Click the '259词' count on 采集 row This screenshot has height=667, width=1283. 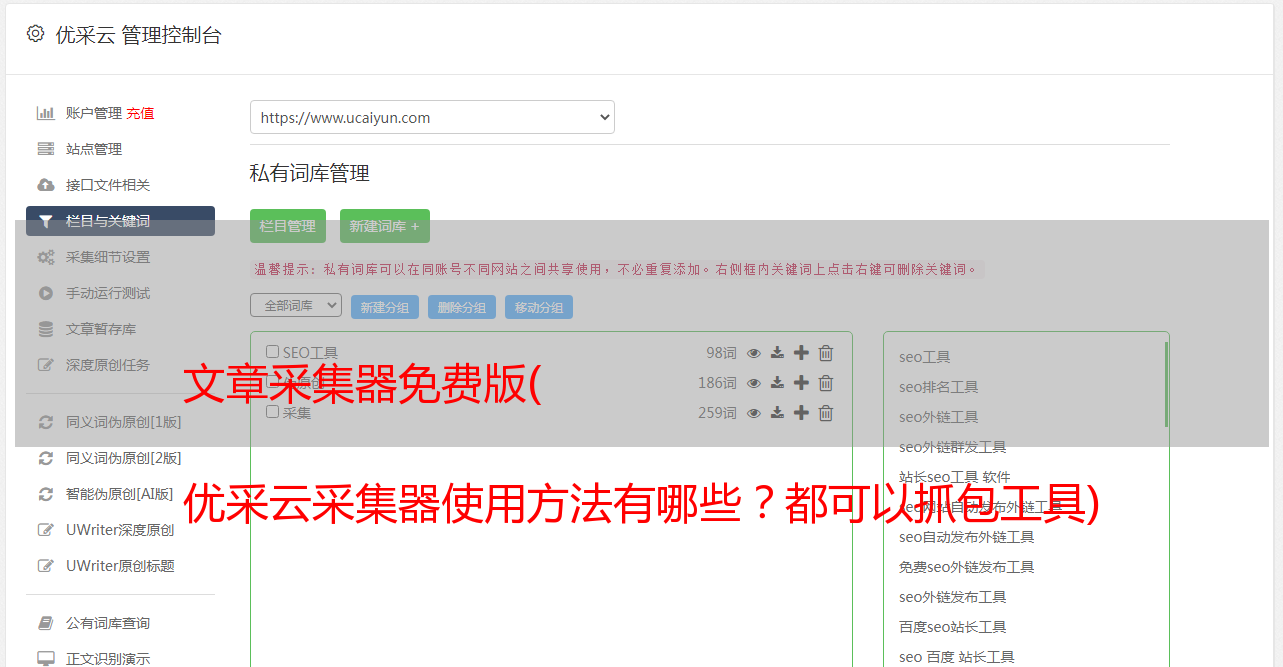(718, 413)
